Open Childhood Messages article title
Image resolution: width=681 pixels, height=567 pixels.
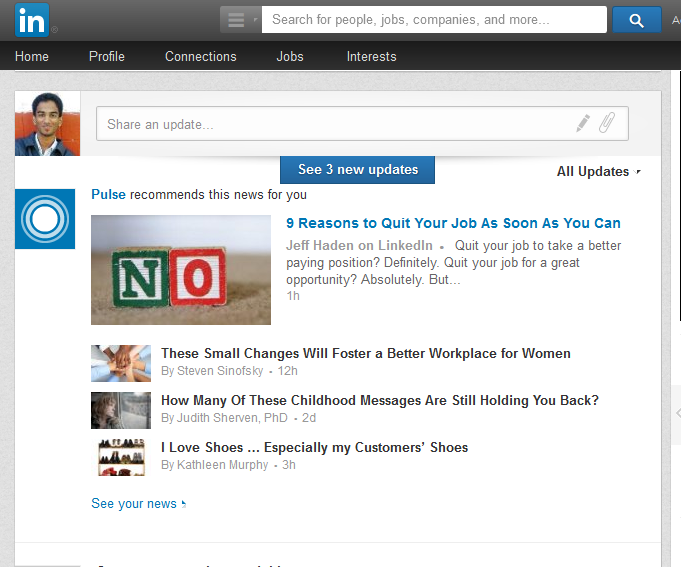click(x=380, y=400)
